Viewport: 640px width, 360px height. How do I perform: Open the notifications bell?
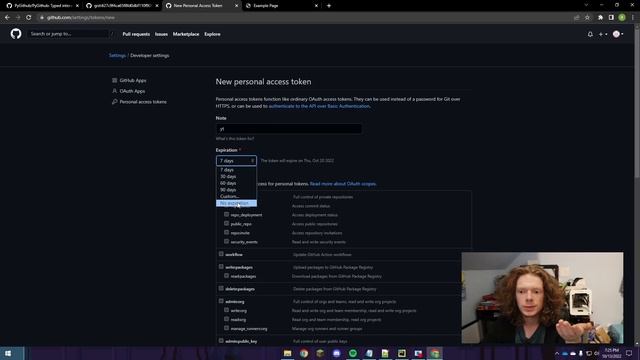(590, 34)
